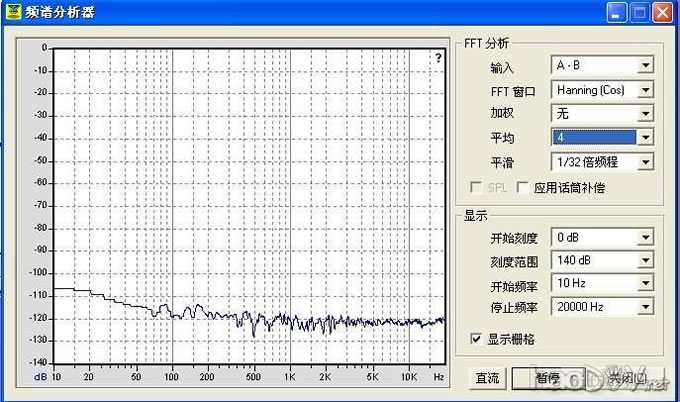The height and width of the screenshot is (402, 680).
Task: Click the spectrum analyzer title bar icon
Action: [x=13, y=12]
